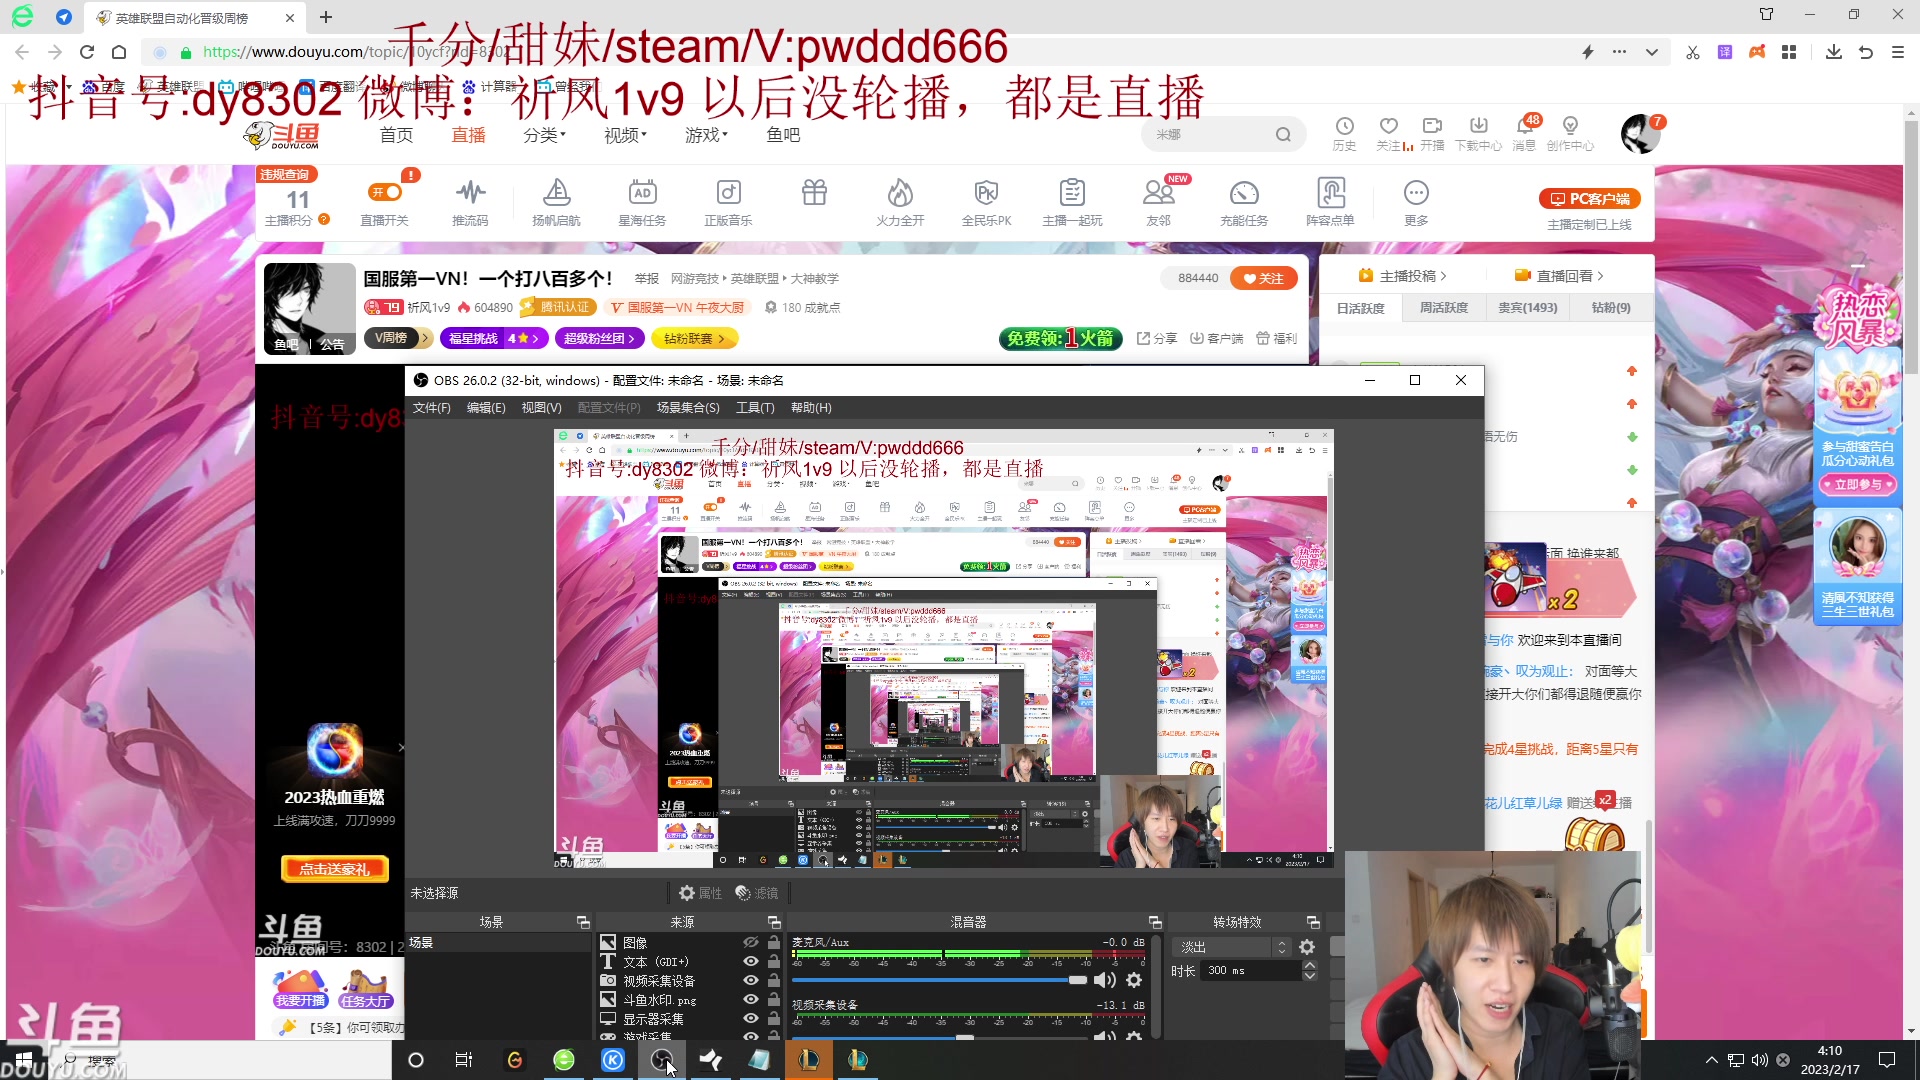Viewport: 1920px width, 1080px height.
Task: Hide the 斗鱼水印.png source
Action: click(751, 999)
